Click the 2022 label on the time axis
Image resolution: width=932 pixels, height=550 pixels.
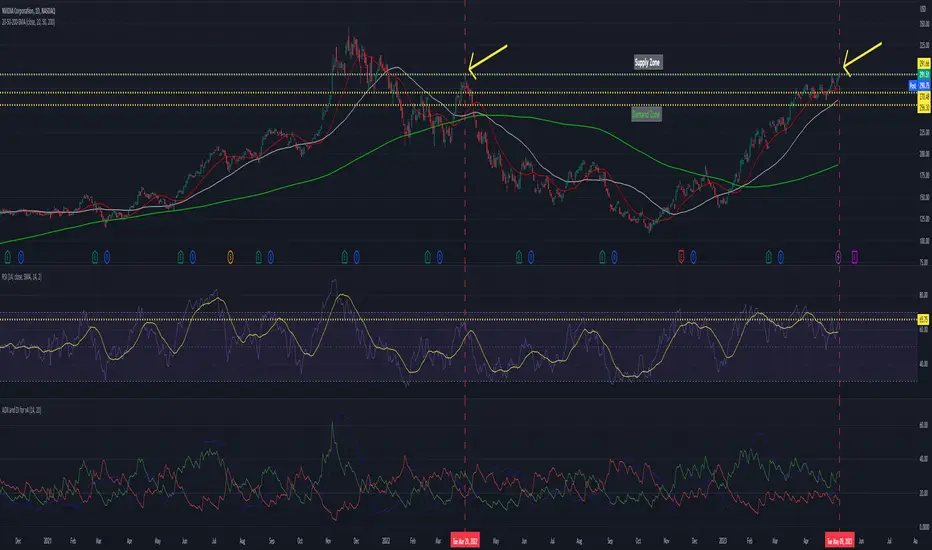click(386, 541)
